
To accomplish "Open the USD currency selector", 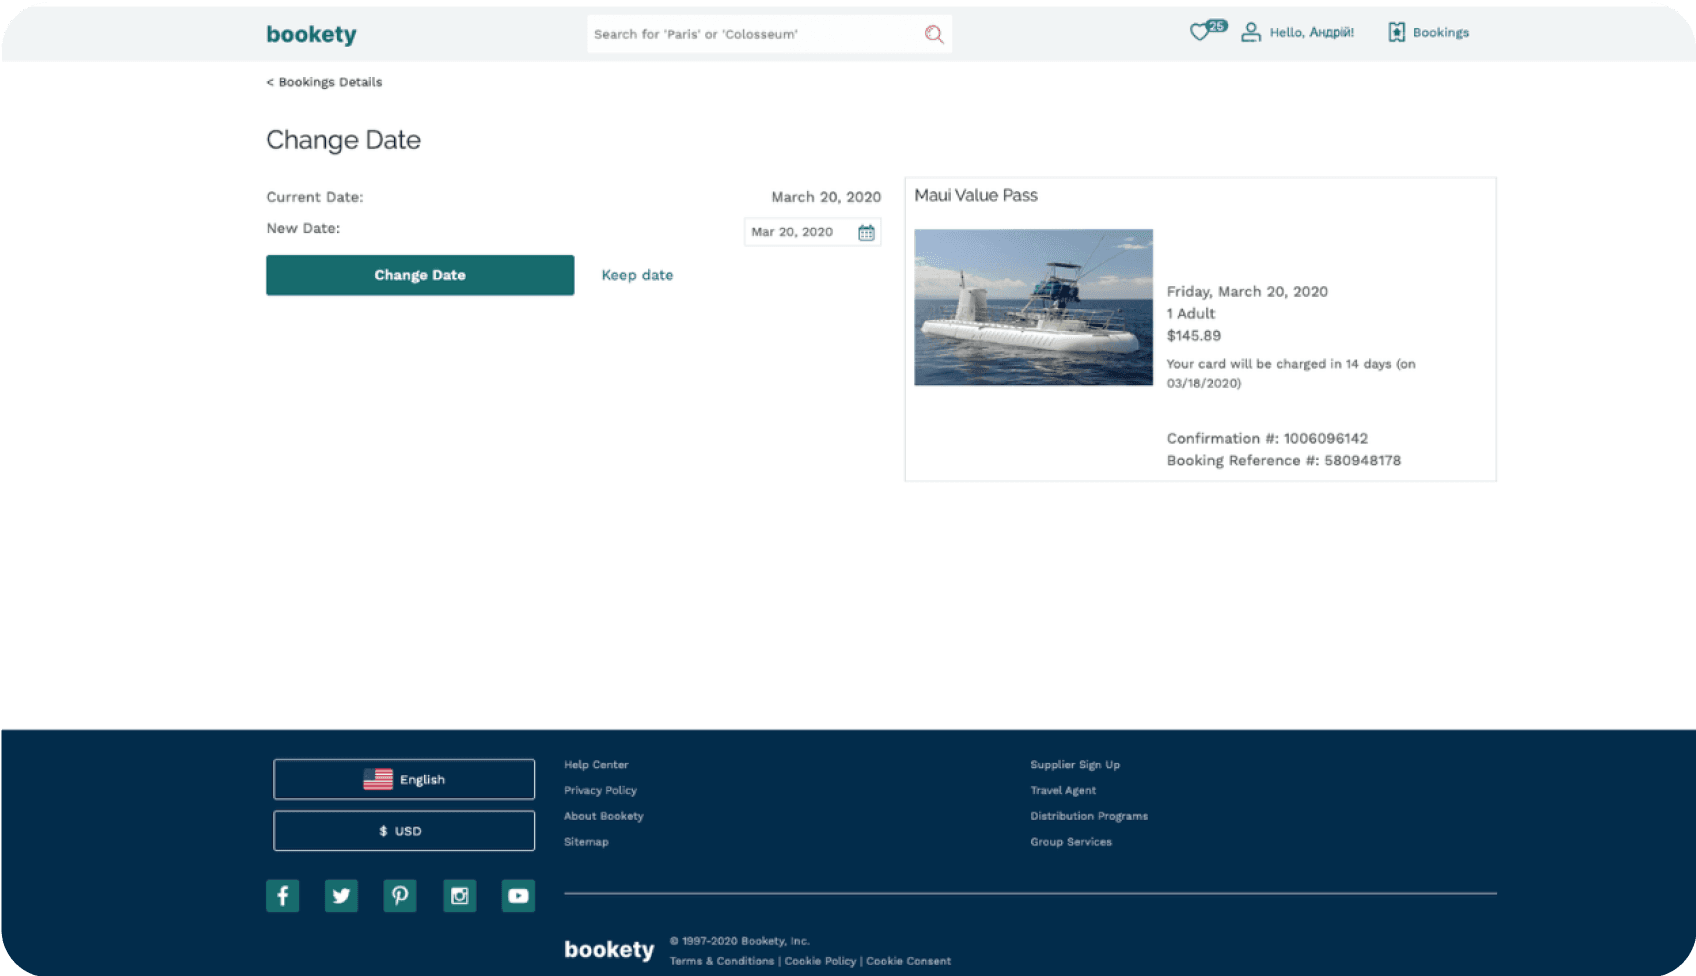I will coord(404,831).
